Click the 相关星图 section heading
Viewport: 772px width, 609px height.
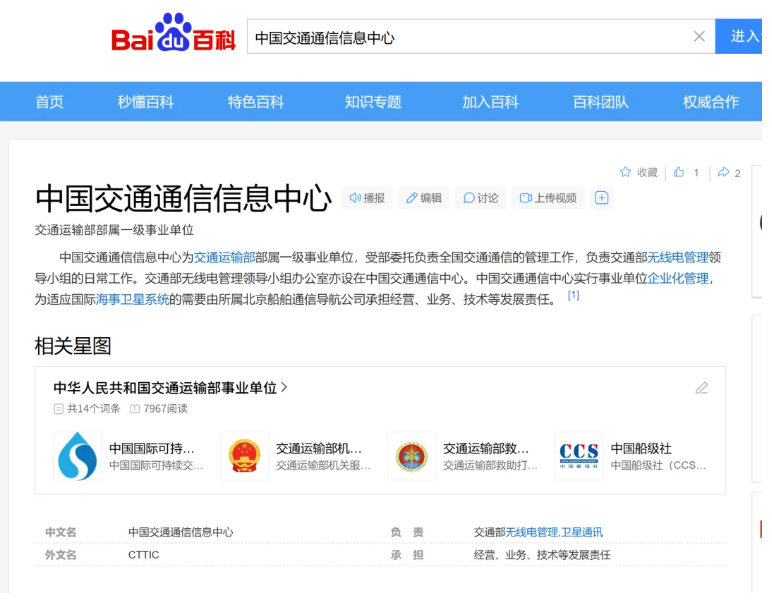[73, 346]
